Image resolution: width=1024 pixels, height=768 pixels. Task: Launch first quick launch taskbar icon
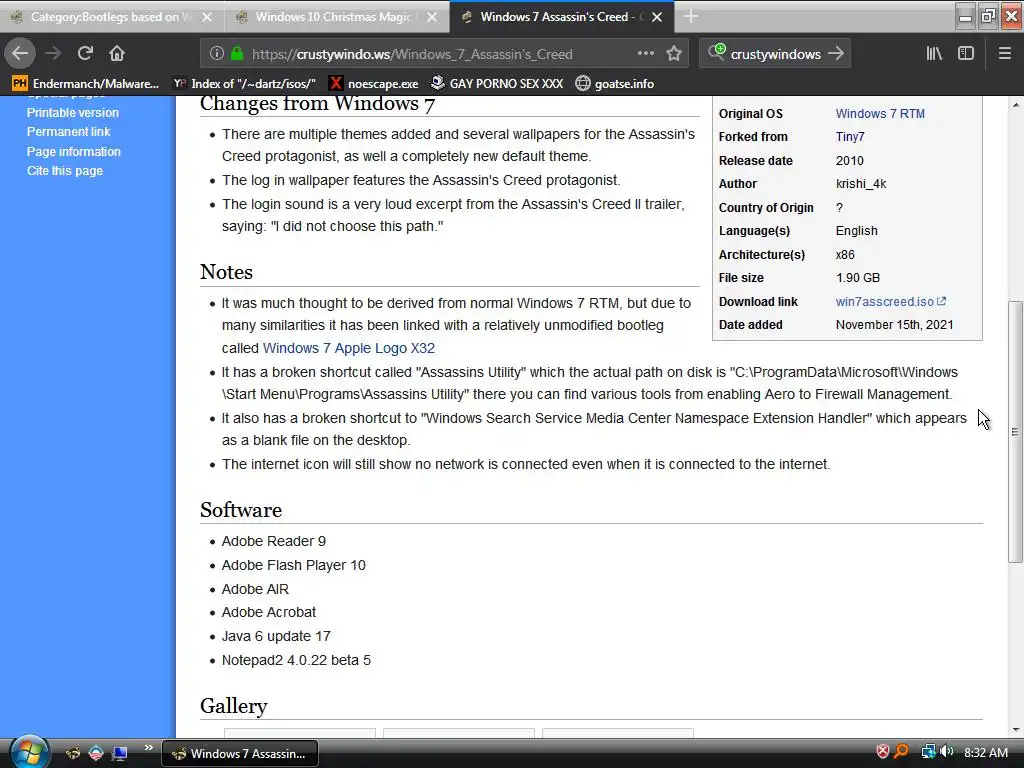(73, 754)
